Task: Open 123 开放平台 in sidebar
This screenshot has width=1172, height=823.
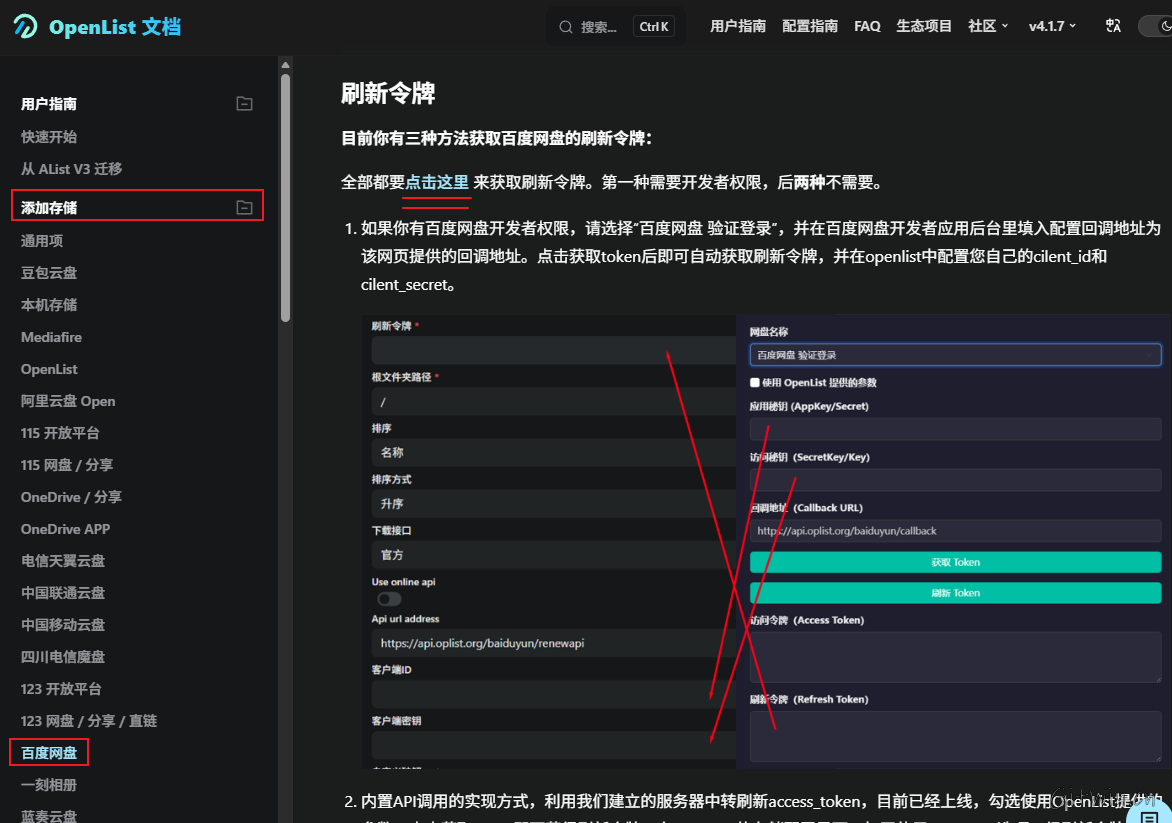Action: (61, 689)
